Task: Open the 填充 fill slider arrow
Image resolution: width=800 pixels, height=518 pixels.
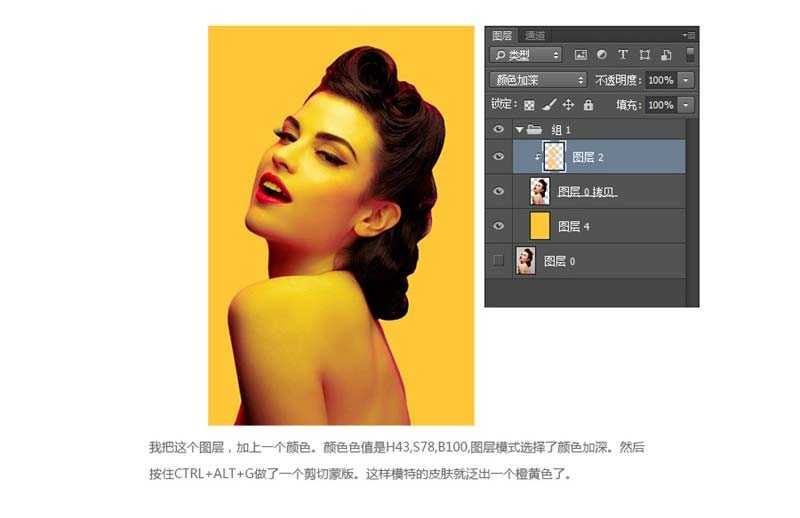Action: [686, 105]
